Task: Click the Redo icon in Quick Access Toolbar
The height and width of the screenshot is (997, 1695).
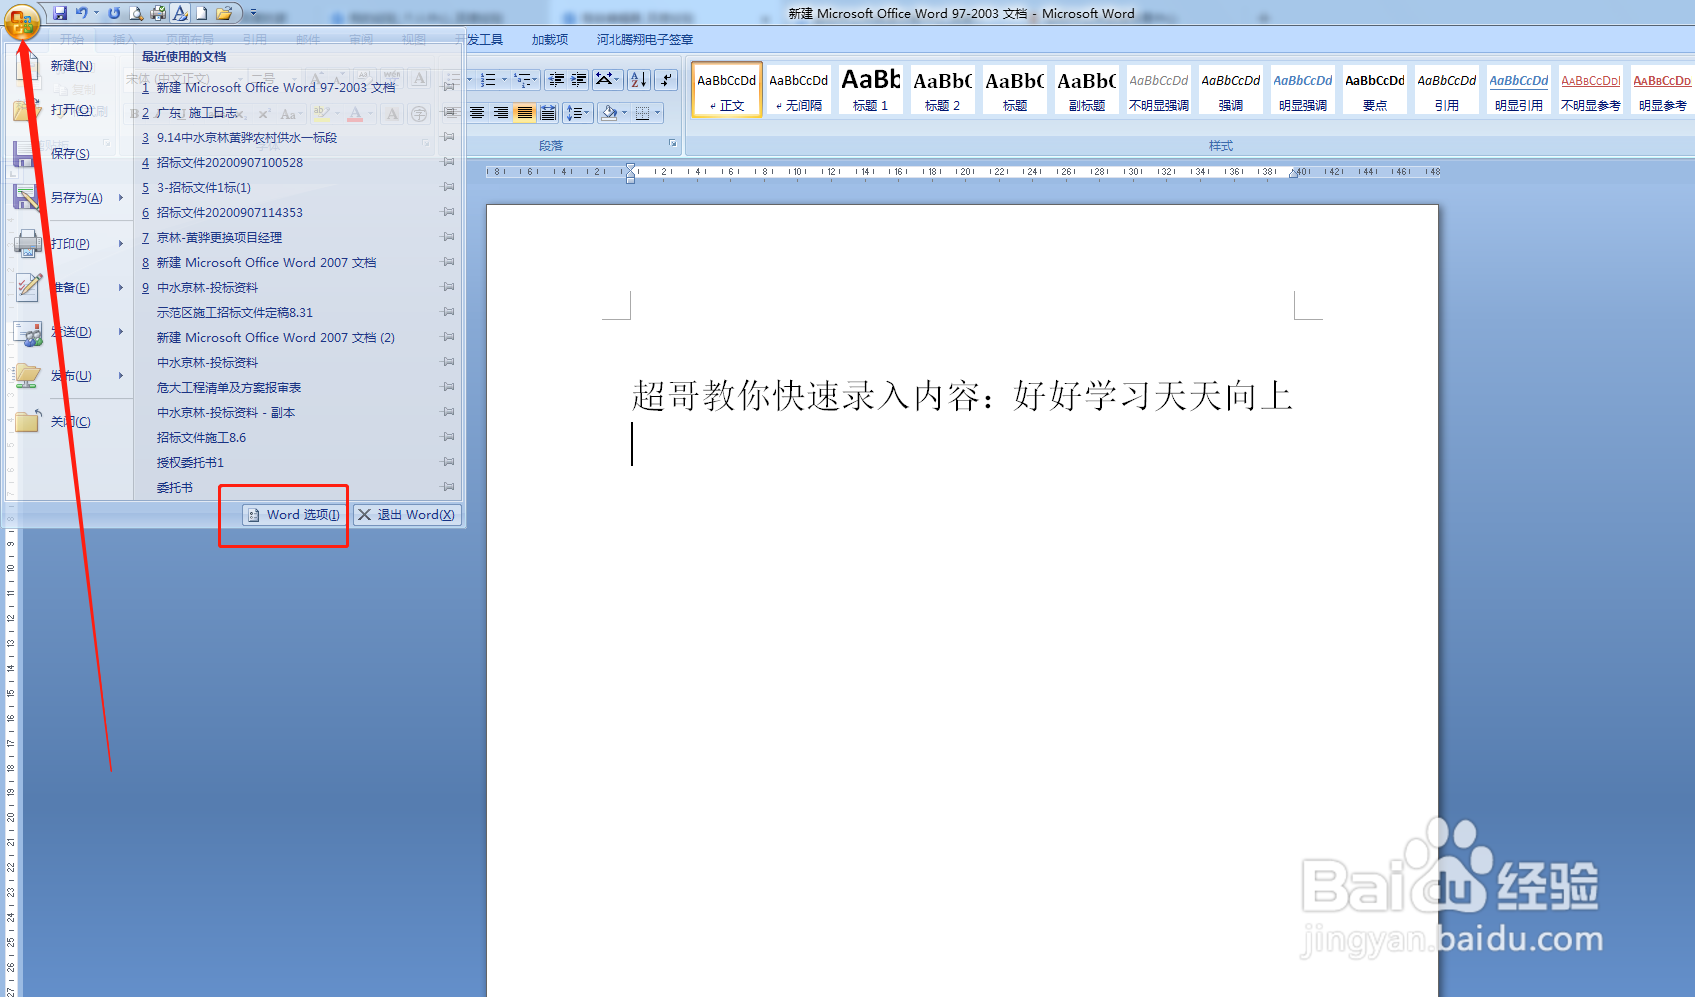Action: tap(114, 13)
